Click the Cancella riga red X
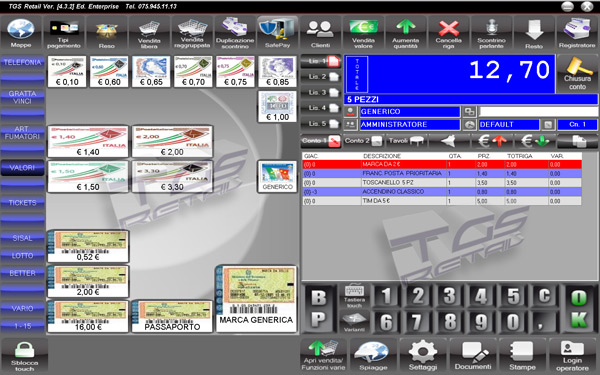The width and height of the screenshot is (600, 375). pos(448,33)
